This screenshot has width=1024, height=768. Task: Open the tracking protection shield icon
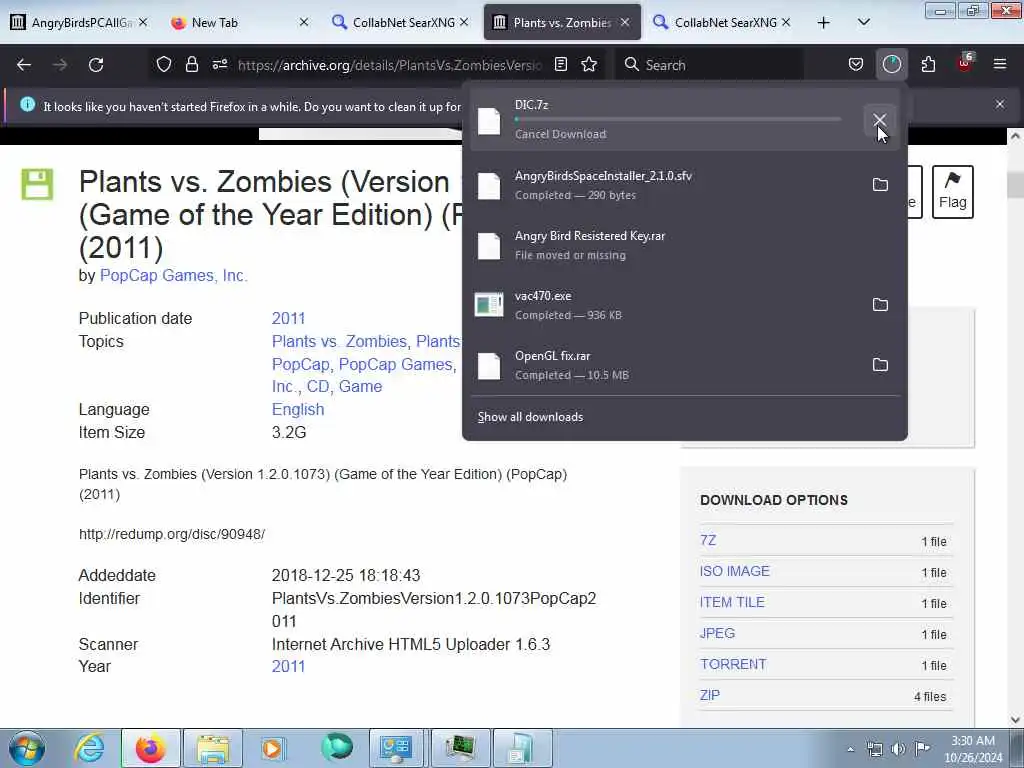click(164, 65)
